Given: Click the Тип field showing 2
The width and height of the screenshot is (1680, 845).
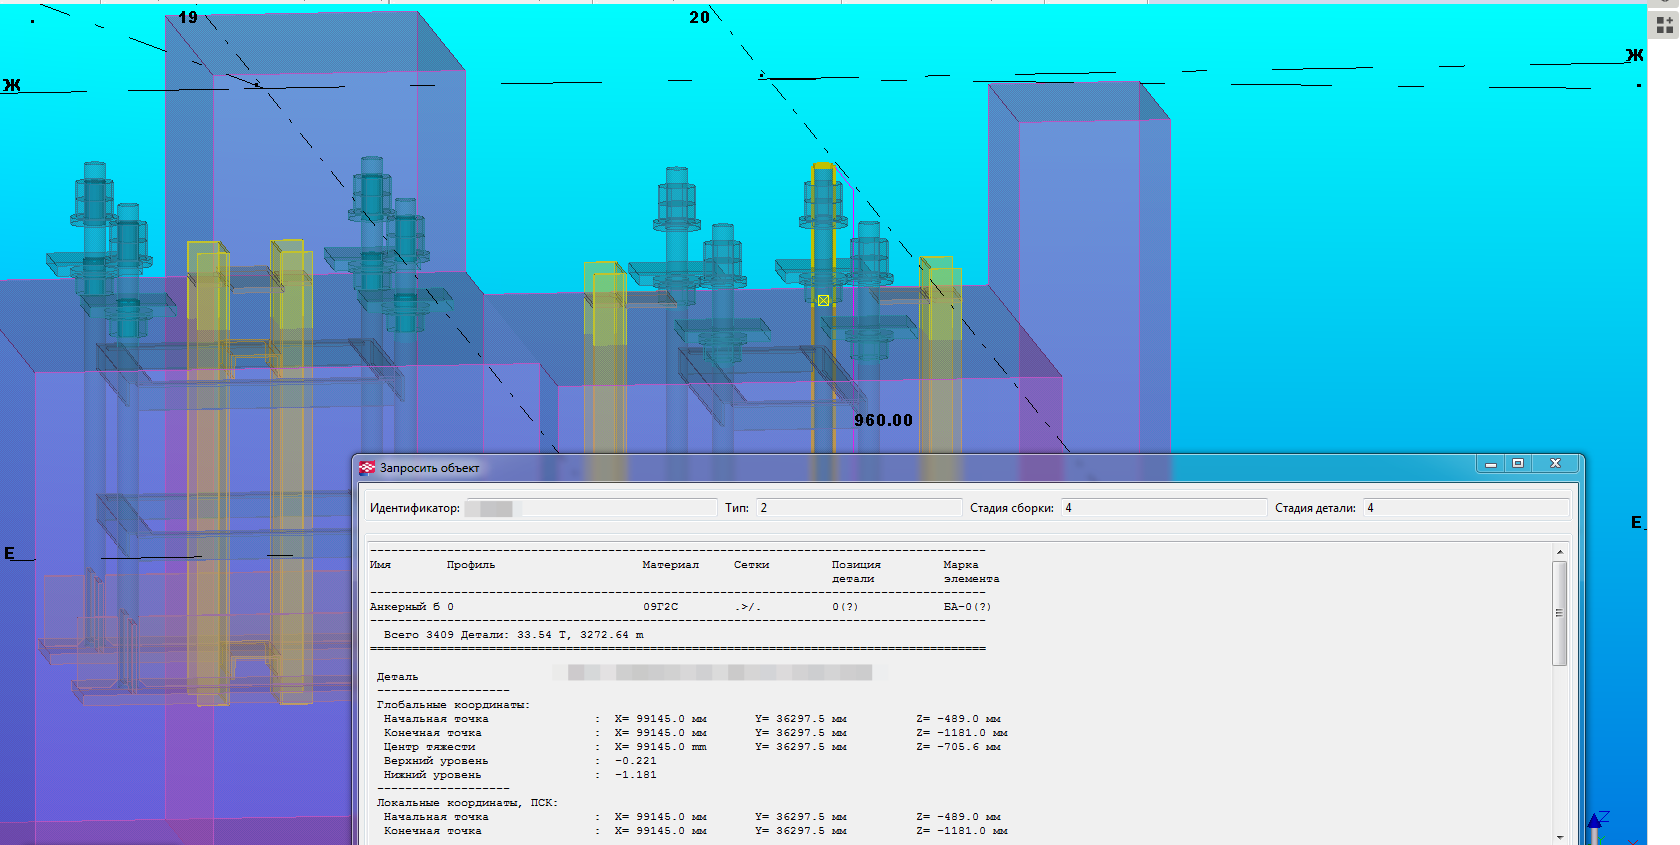Looking at the screenshot, I should tap(857, 508).
